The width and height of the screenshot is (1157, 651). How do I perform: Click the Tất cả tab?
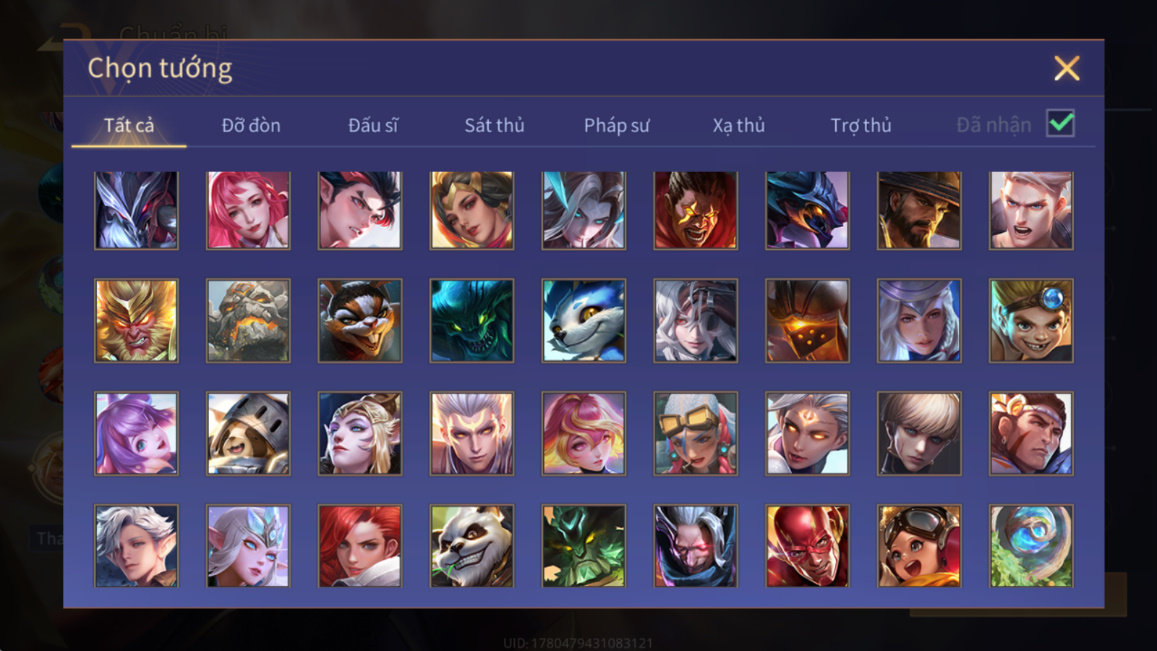tap(129, 125)
